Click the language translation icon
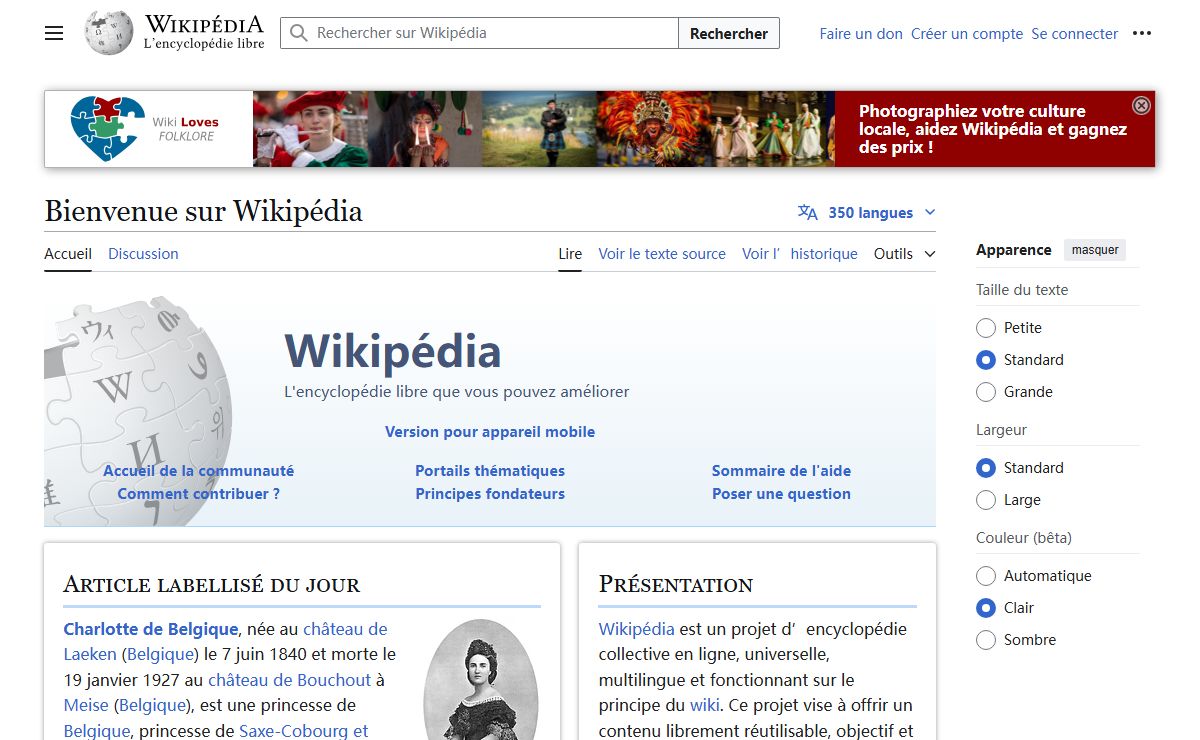The image size is (1200, 740). click(x=808, y=212)
